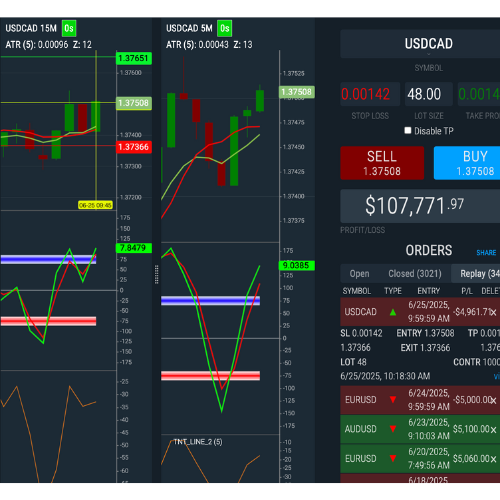Click the TNT_LINE_2 (5) indicator label
Screen dimensions: 500x500
198,442
